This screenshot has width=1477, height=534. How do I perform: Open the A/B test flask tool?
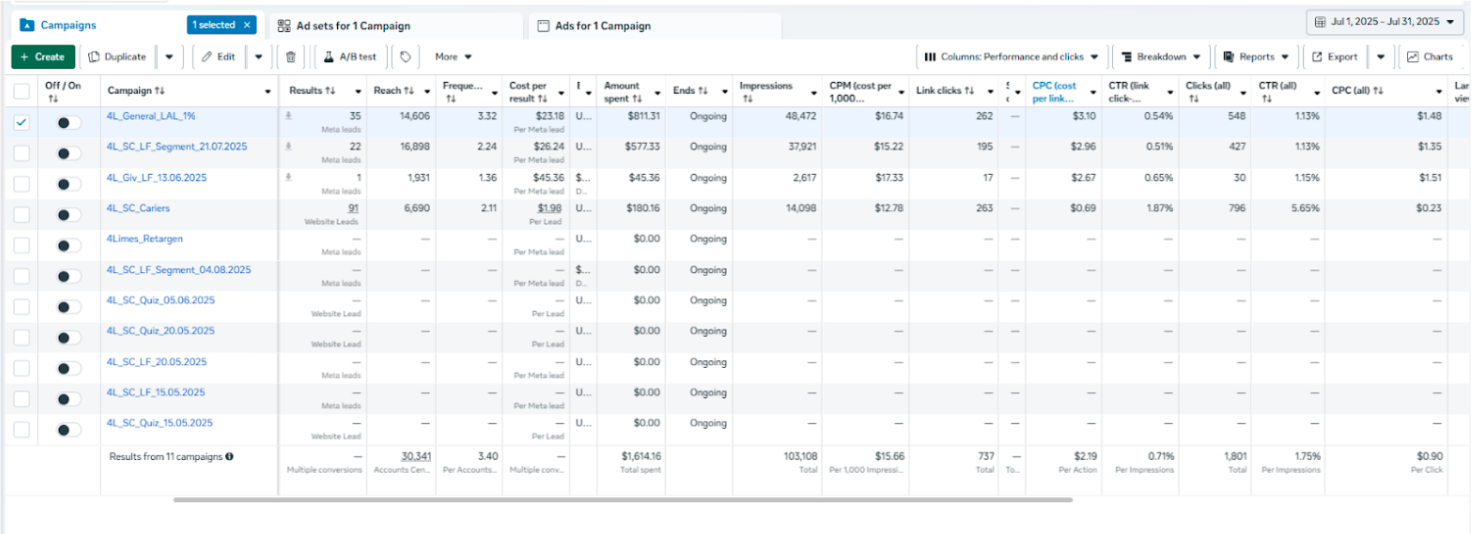350,57
